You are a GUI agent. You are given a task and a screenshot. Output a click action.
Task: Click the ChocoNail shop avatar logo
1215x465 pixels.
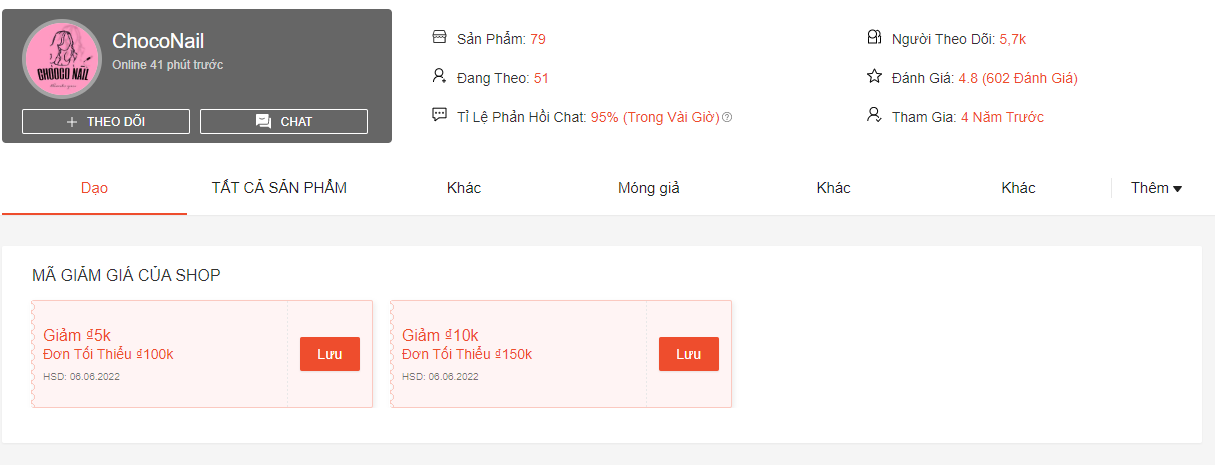(61, 59)
